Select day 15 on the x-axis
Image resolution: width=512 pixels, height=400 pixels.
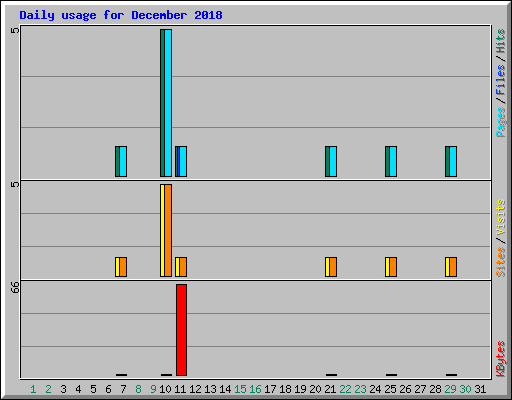pos(240,389)
